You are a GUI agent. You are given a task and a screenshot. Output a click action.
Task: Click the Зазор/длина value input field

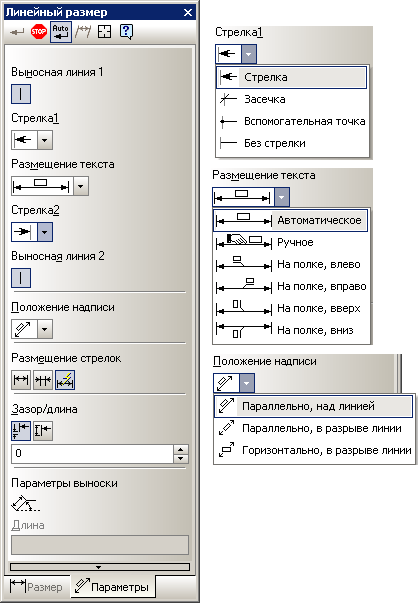click(92, 454)
